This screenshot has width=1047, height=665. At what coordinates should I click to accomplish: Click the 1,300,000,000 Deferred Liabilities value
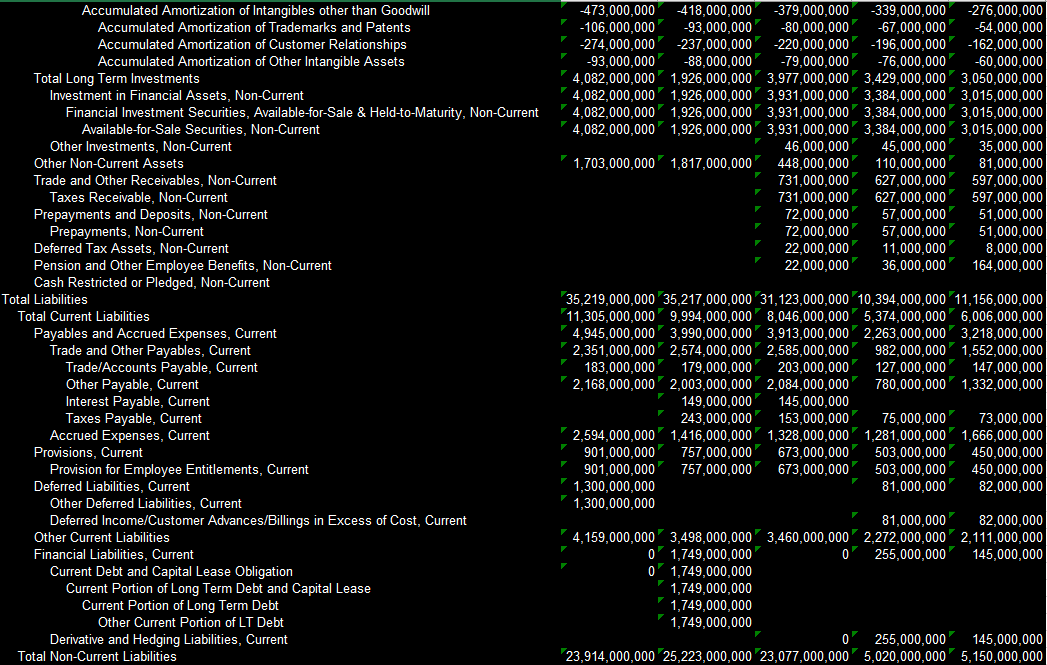pyautogui.click(x=614, y=486)
